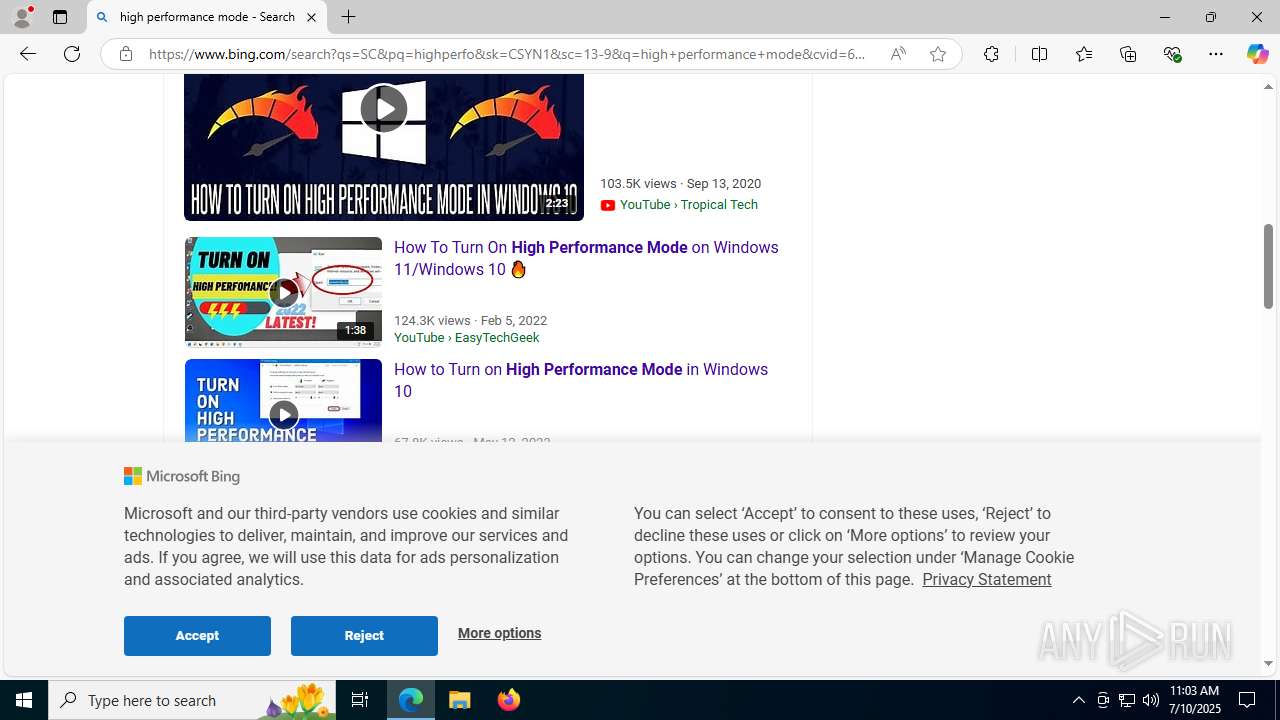The image size is (1280, 720).
Task: Open 'How to Turn on High Performance Mode in Windows 10' link
Action: (x=581, y=380)
